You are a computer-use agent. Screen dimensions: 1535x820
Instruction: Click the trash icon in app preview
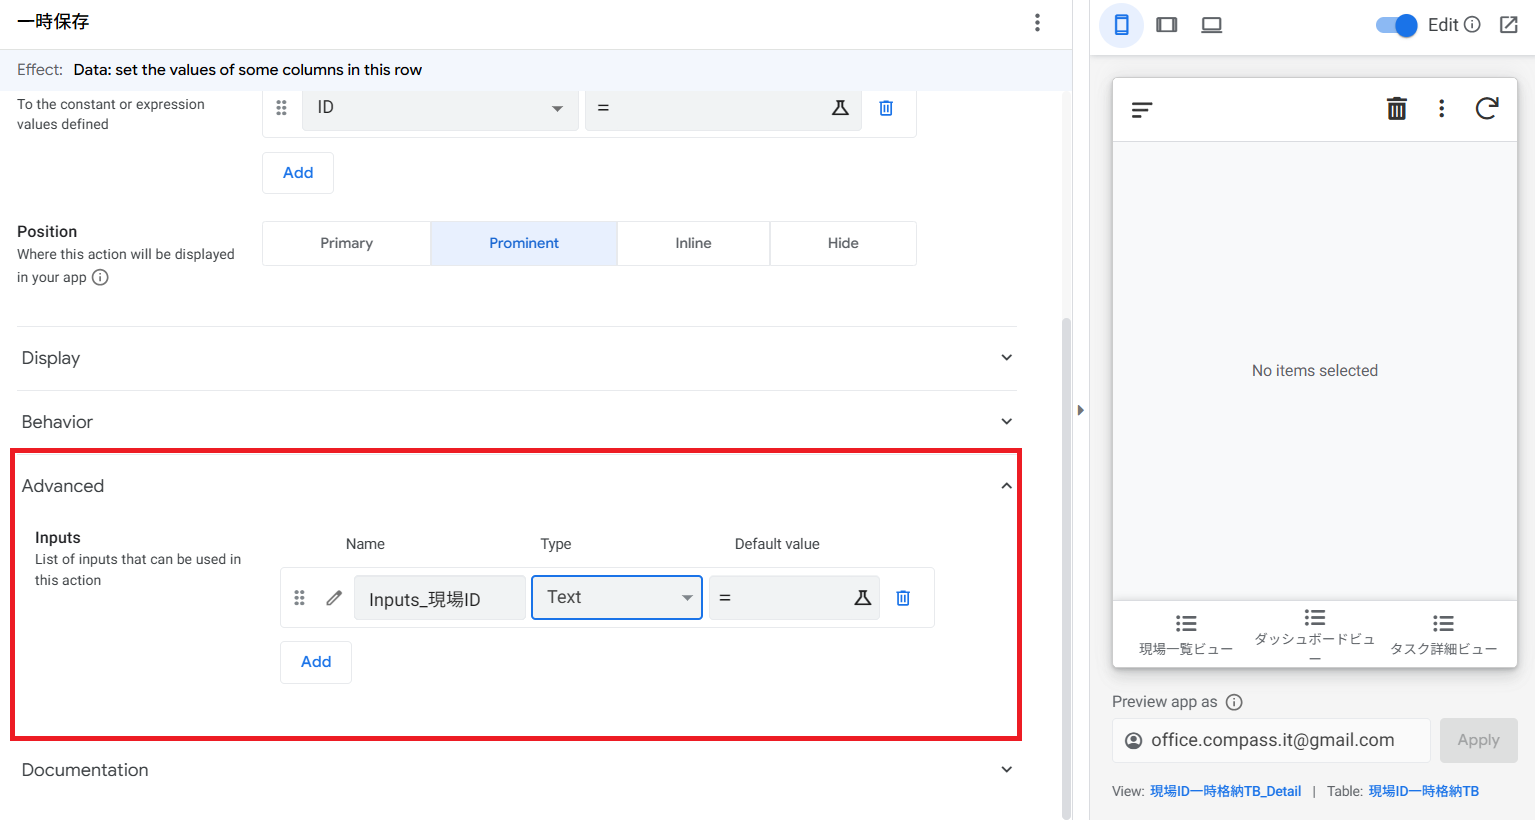pyautogui.click(x=1396, y=109)
